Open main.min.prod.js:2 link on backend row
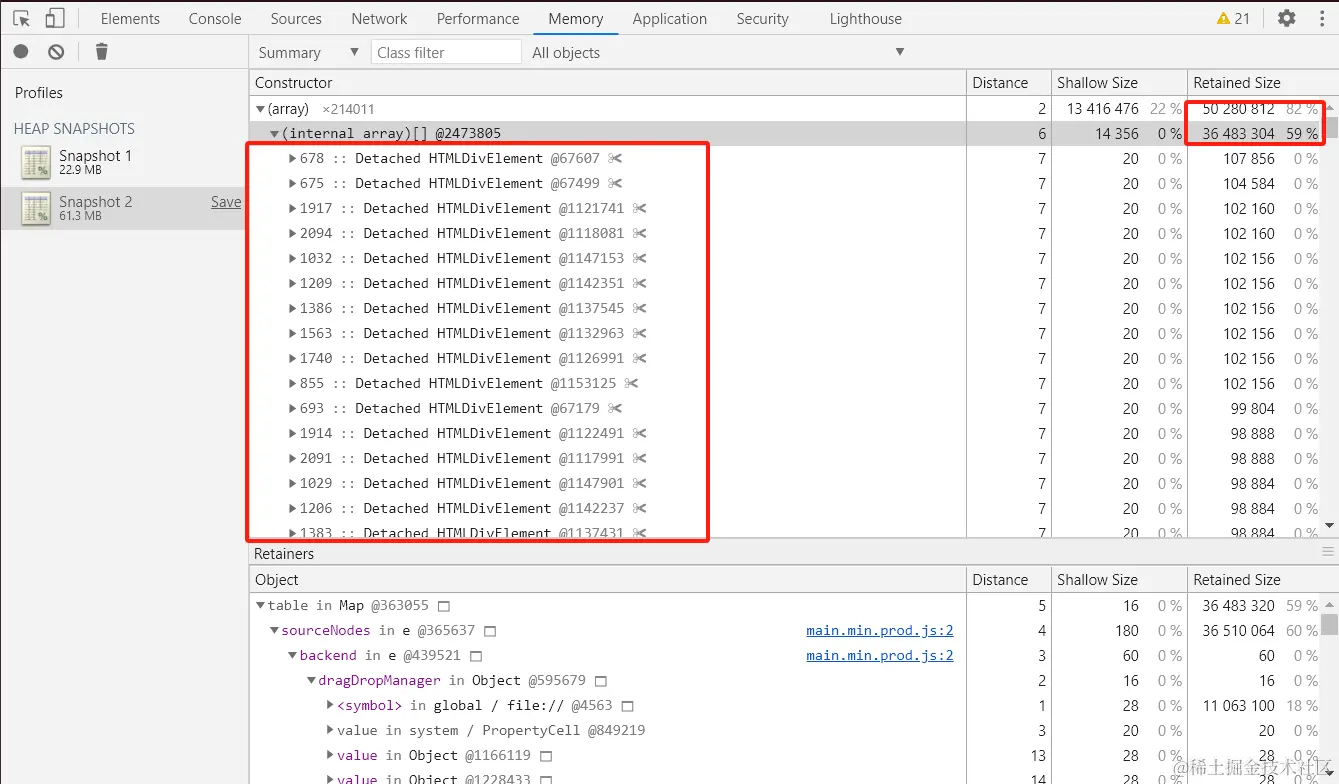Screen dimensions: 1339x784 click(880, 656)
